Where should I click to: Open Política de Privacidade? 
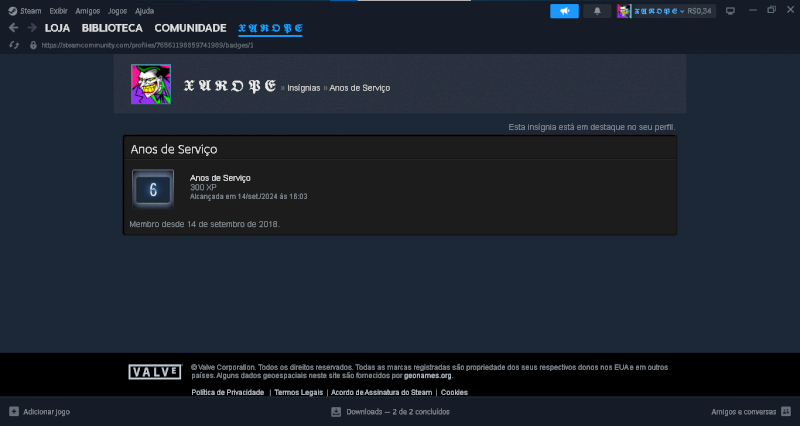[x=228, y=392]
